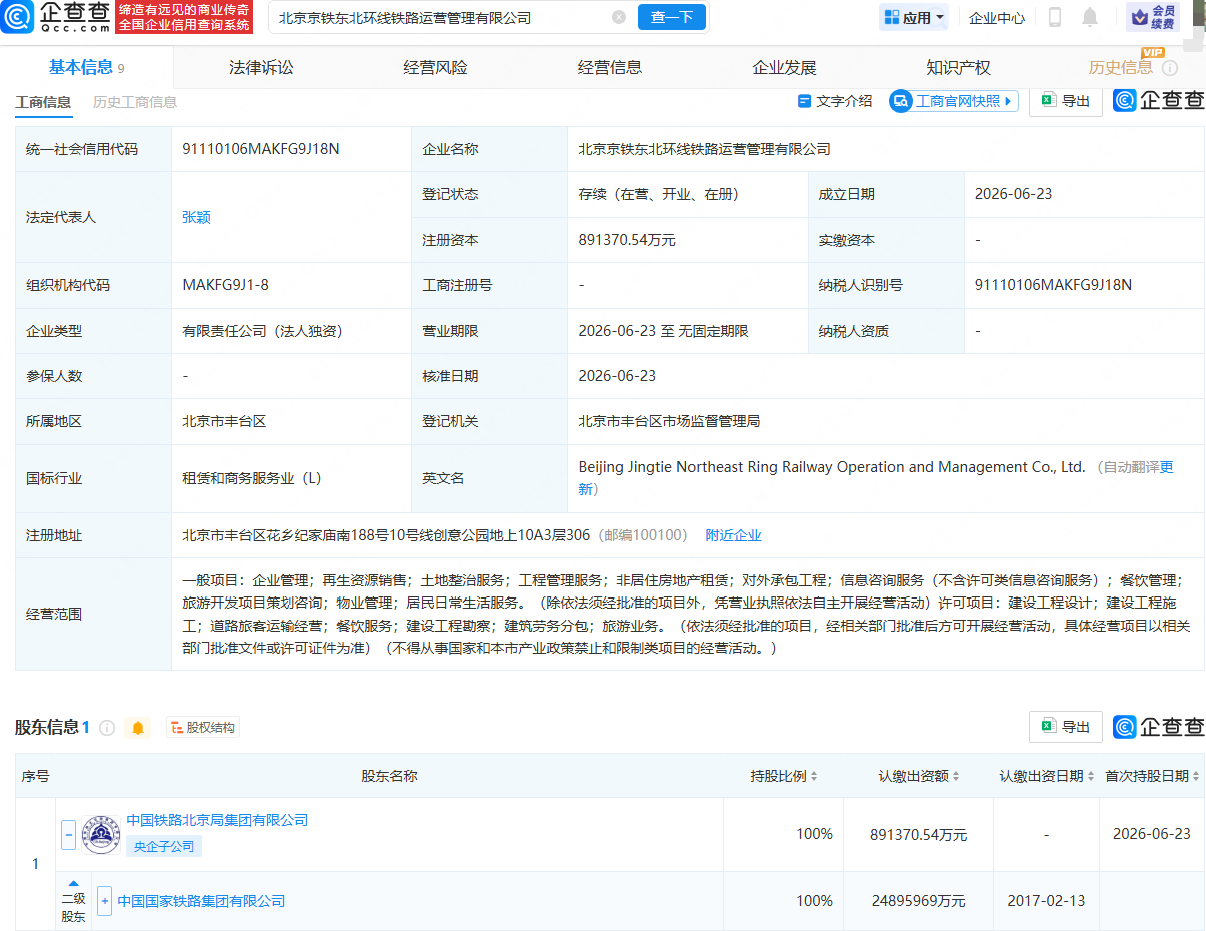Open legal representative 张颖 profile
Image resolution: width=1206 pixels, height=931 pixels.
pyautogui.click(x=196, y=217)
